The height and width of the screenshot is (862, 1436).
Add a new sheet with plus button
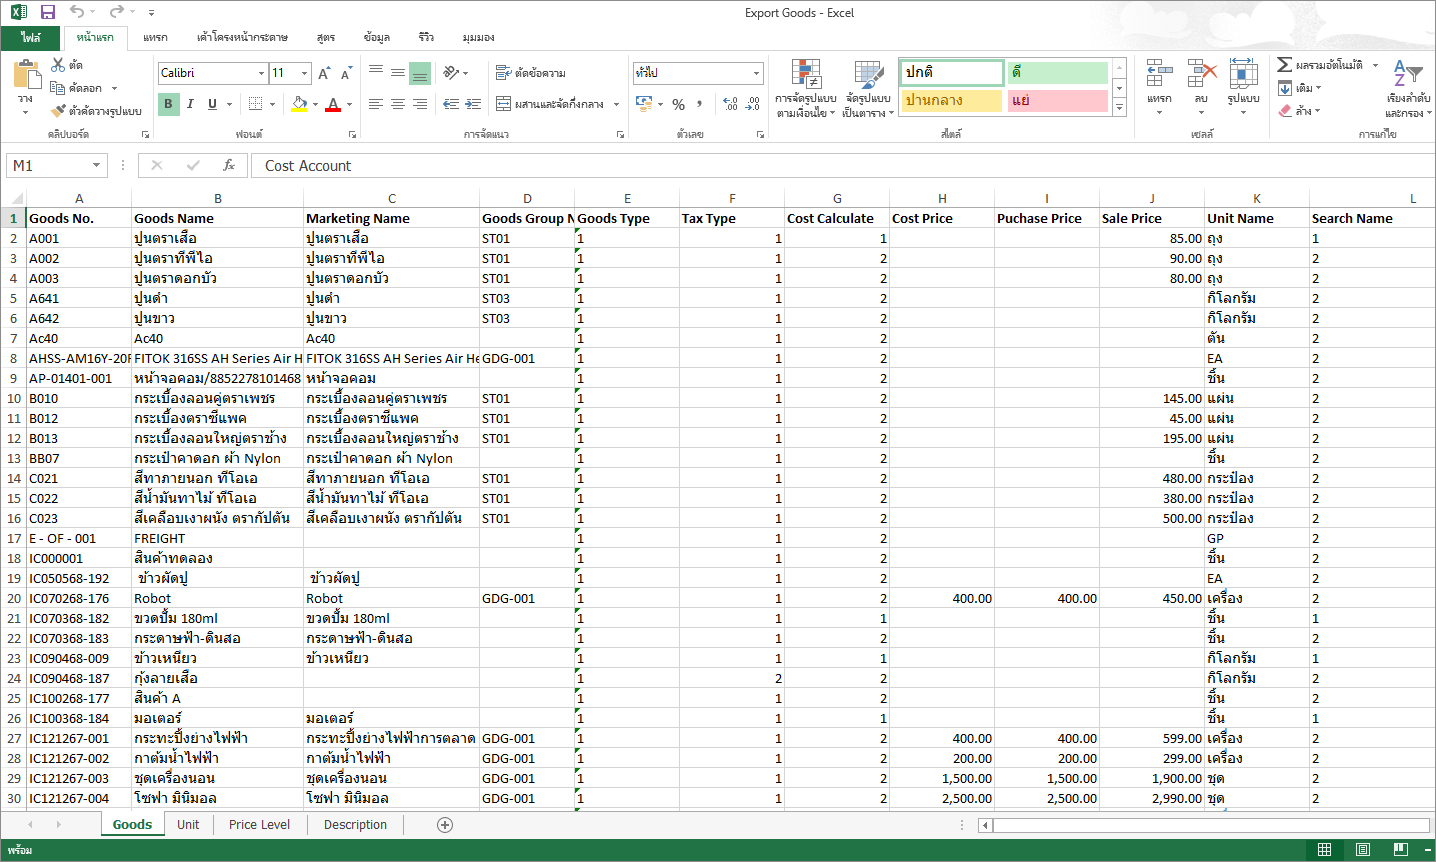pos(445,825)
